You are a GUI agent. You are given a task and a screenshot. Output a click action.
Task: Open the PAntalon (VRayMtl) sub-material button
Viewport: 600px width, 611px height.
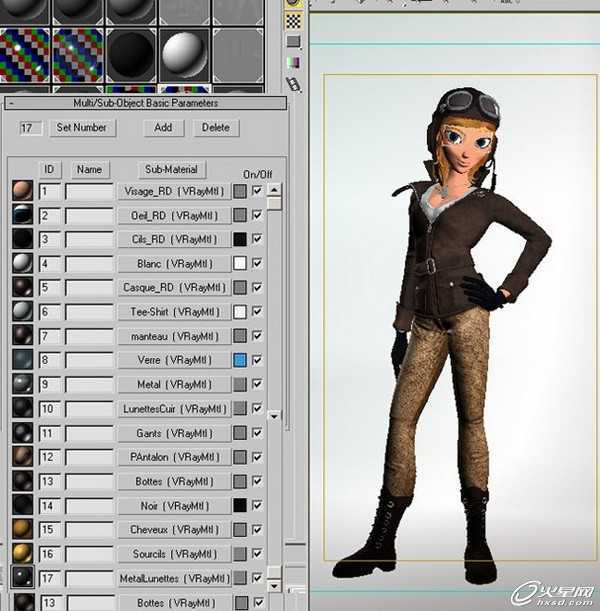coord(175,457)
